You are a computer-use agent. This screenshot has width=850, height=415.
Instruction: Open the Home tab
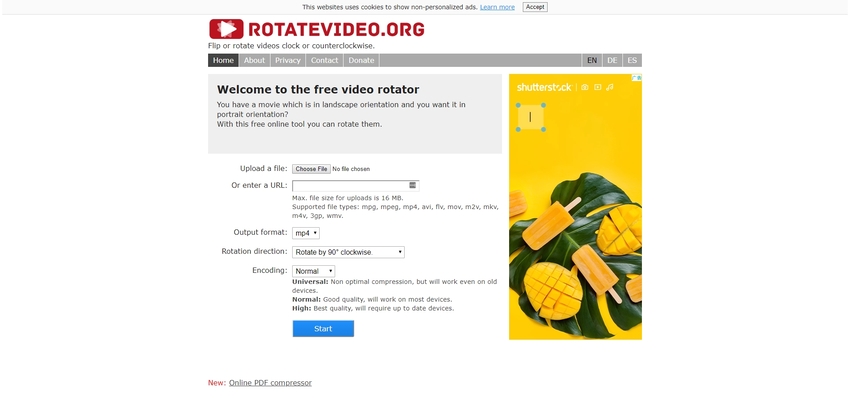pyautogui.click(x=223, y=61)
